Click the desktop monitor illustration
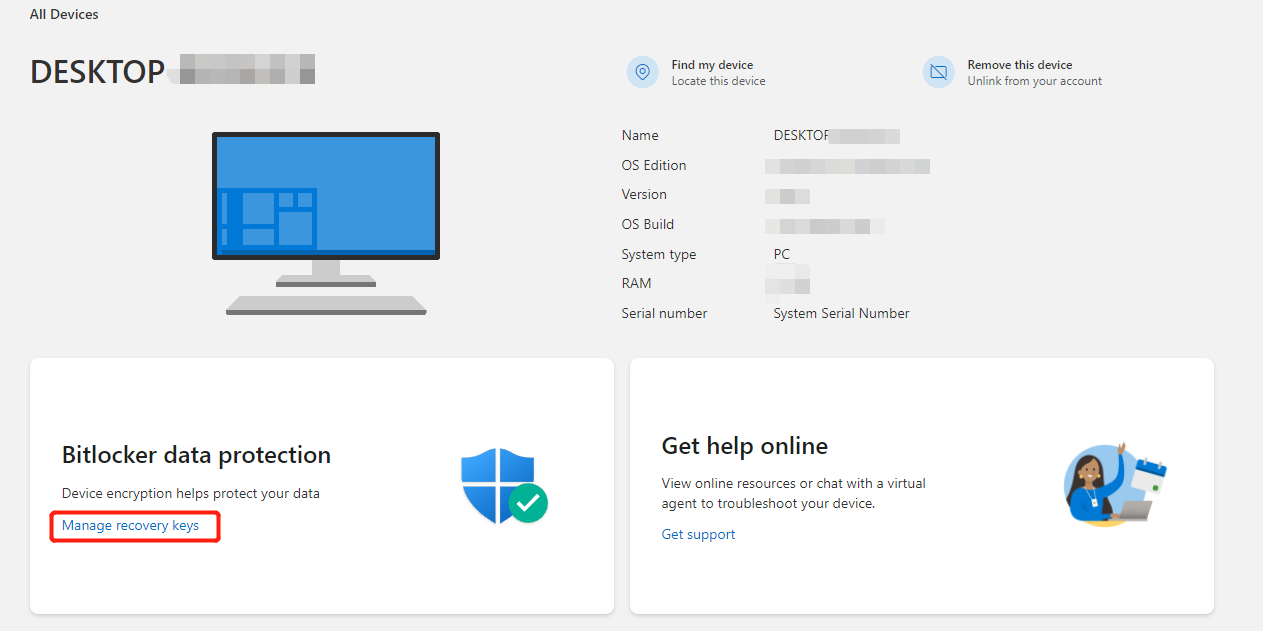 tap(325, 195)
